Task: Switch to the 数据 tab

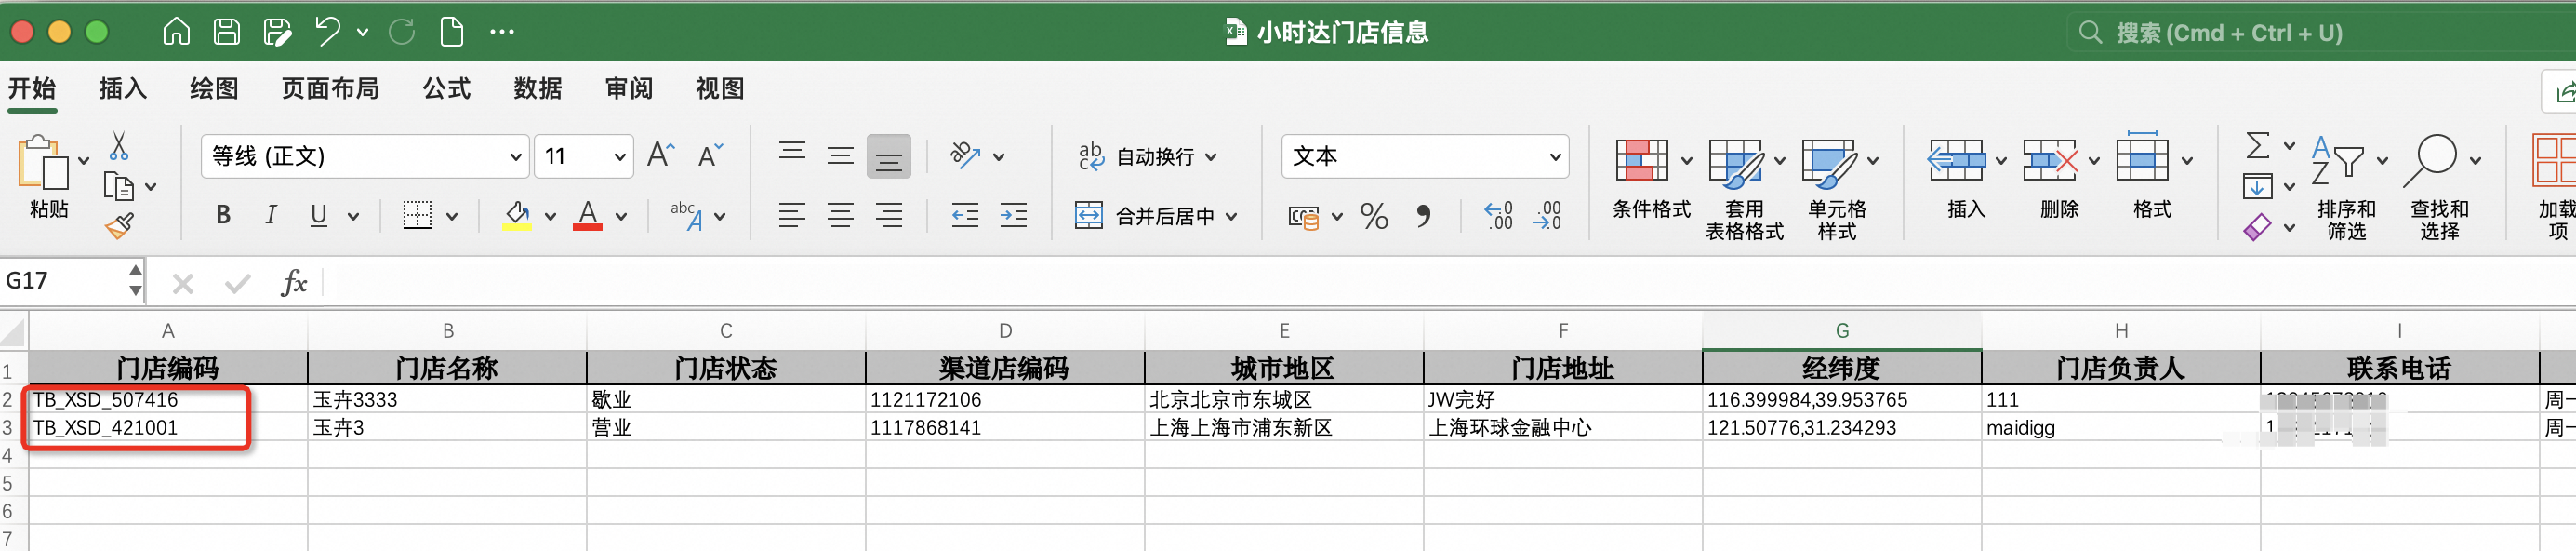Action: (x=537, y=89)
